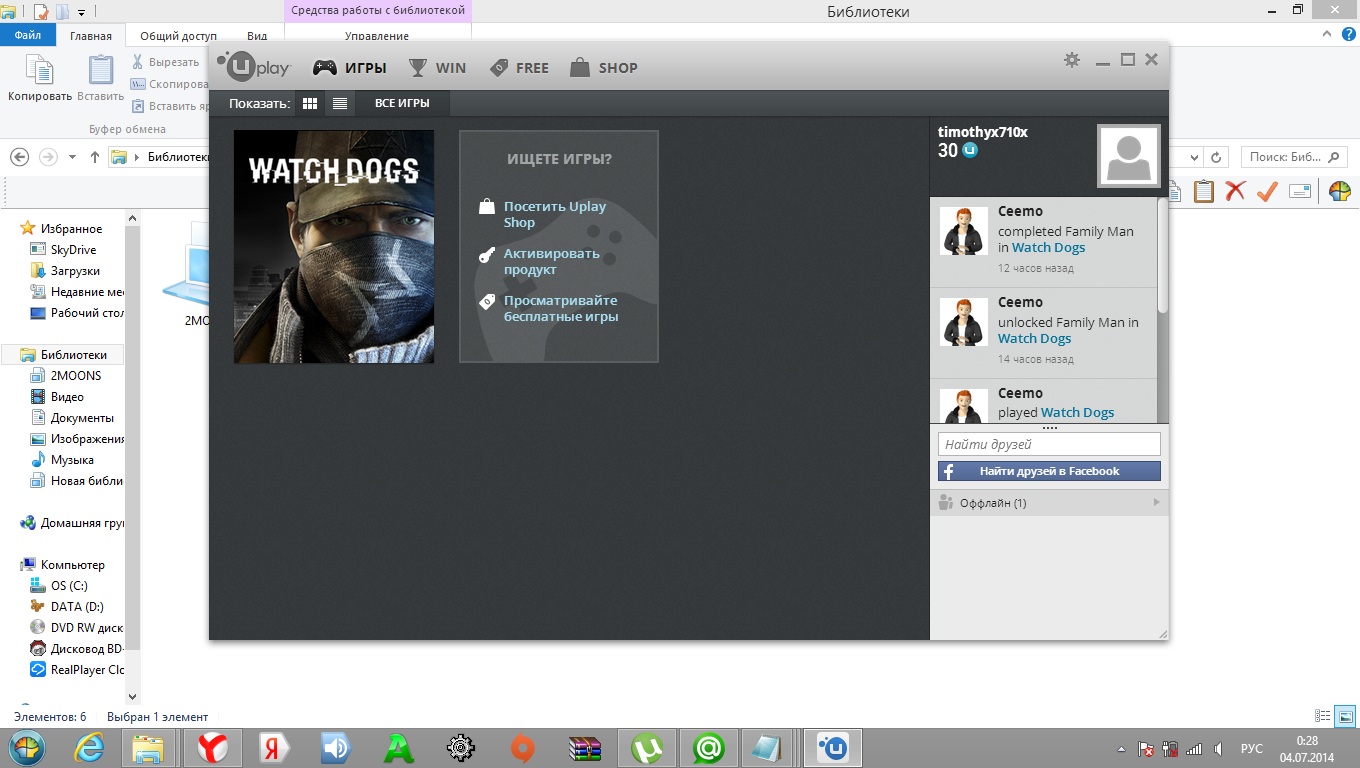Select DATA (D:) drive

click(x=66, y=607)
